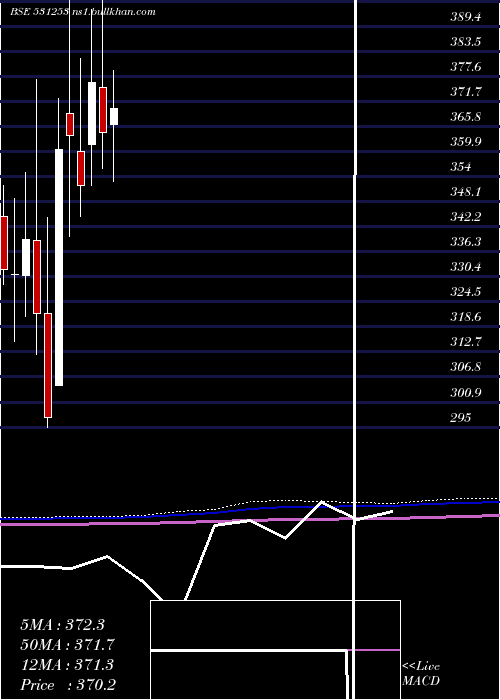Screen dimensions: 500x700
Task: Click the 377.6 price axis label
Action: point(466,67)
